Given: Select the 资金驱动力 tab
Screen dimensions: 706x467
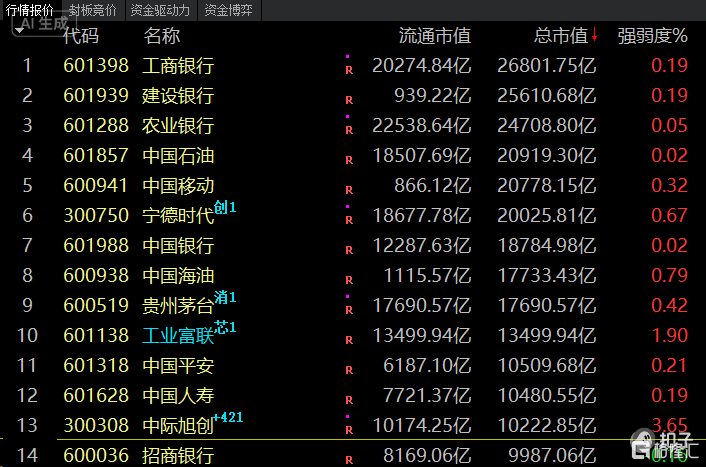Looking at the screenshot, I should coord(160,10).
